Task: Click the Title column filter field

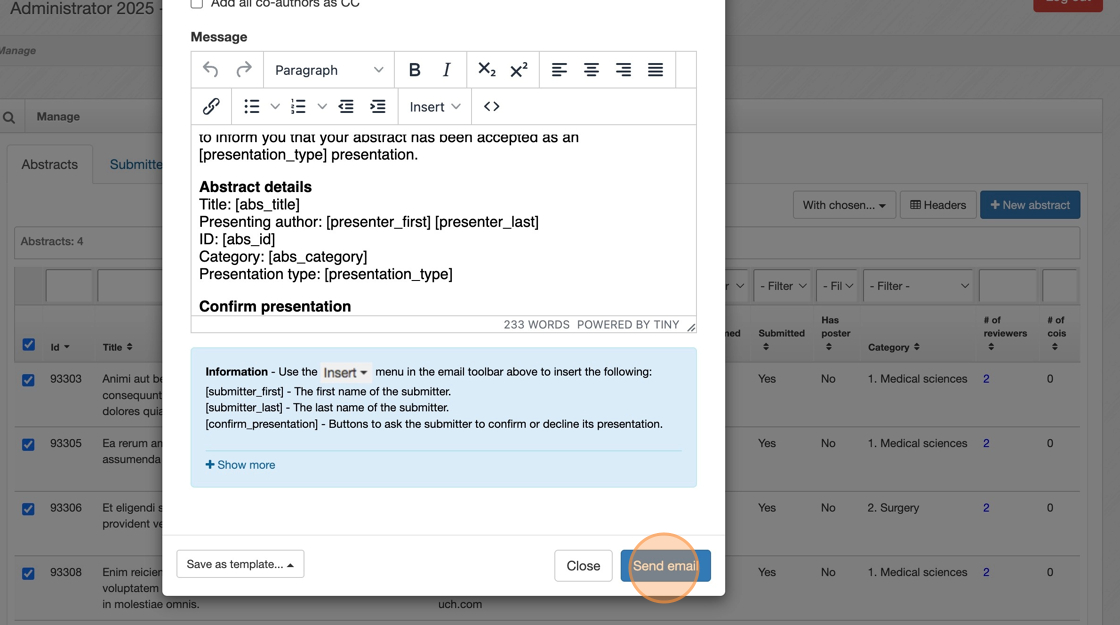Action: click(x=130, y=286)
